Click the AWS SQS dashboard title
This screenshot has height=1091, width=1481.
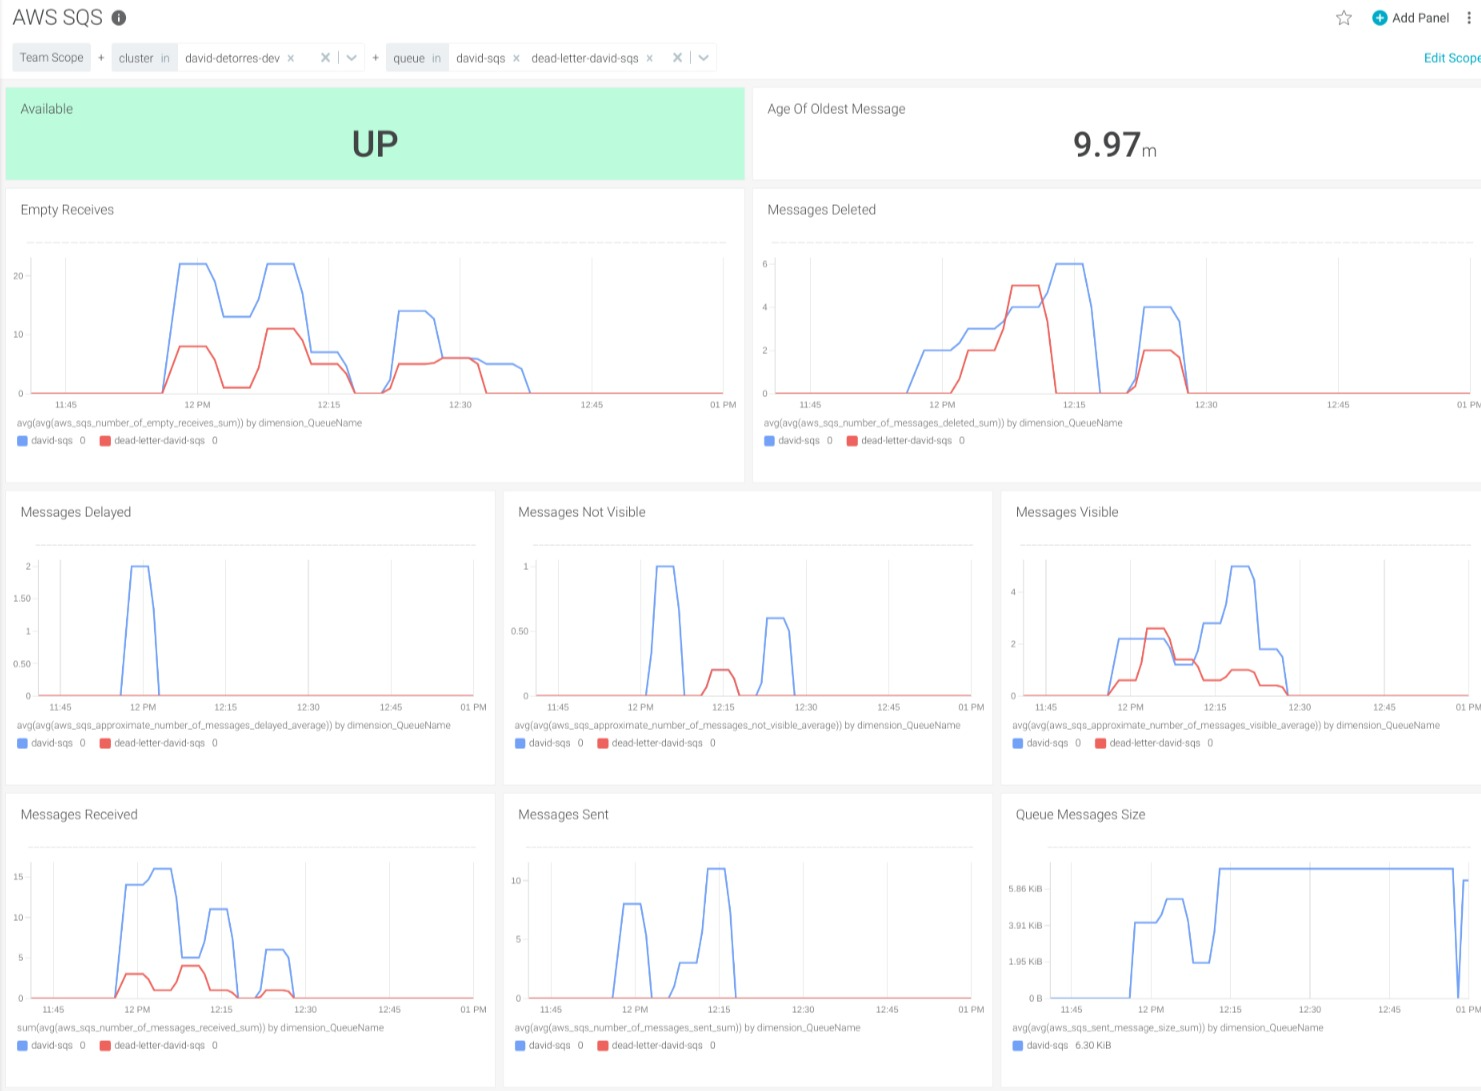point(57,18)
